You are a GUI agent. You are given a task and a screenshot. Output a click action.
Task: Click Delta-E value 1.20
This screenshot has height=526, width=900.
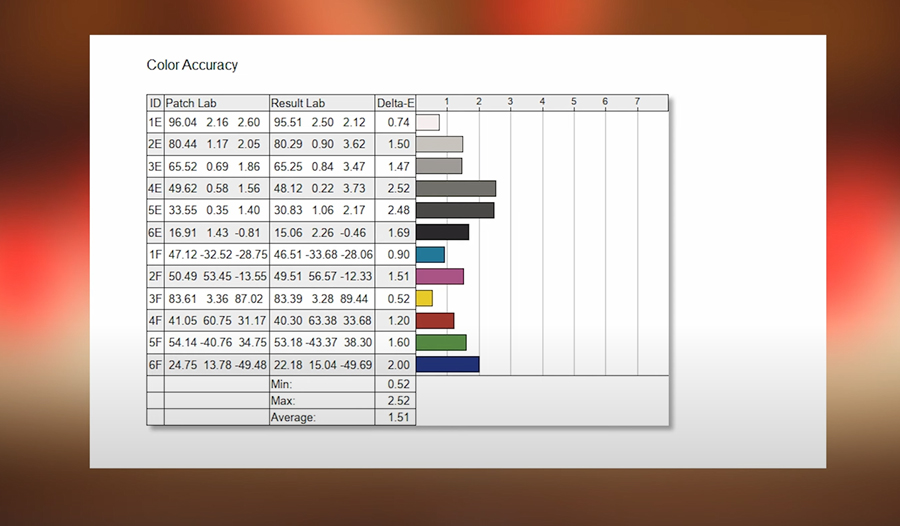[398, 320]
